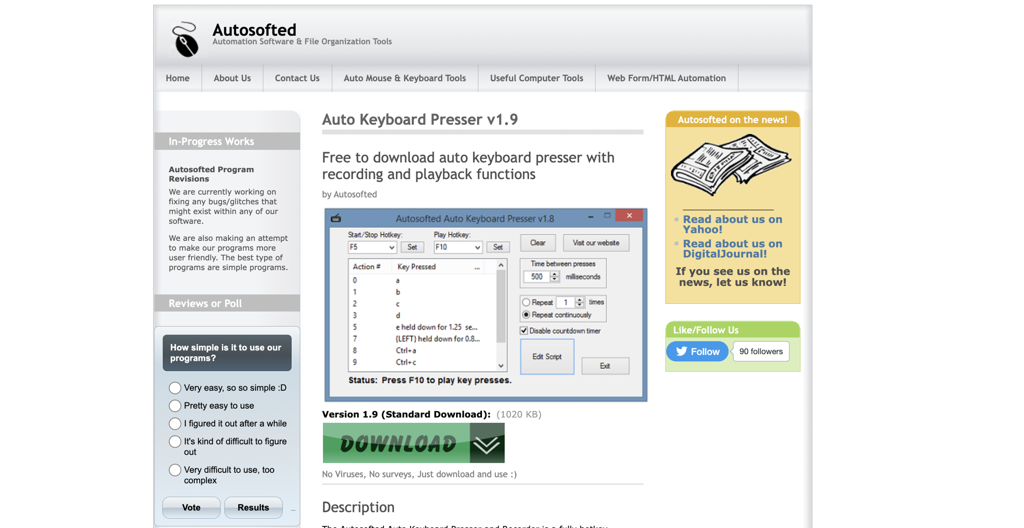The width and height of the screenshot is (1024, 528).
Task: Select the 'Repeat' times radio option
Action: pos(526,303)
